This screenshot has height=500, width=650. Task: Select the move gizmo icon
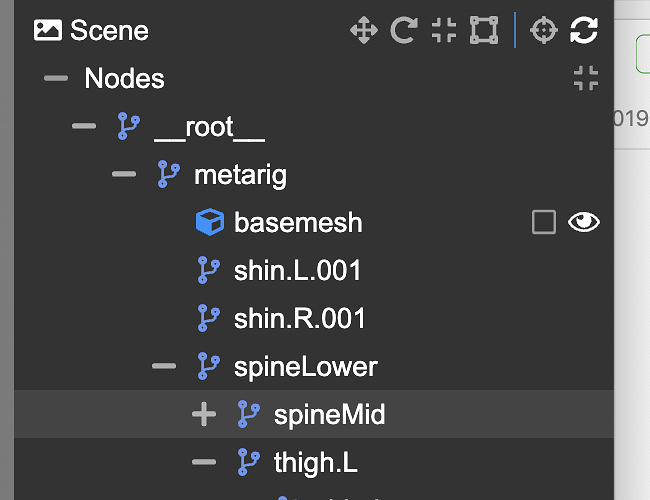click(x=364, y=30)
